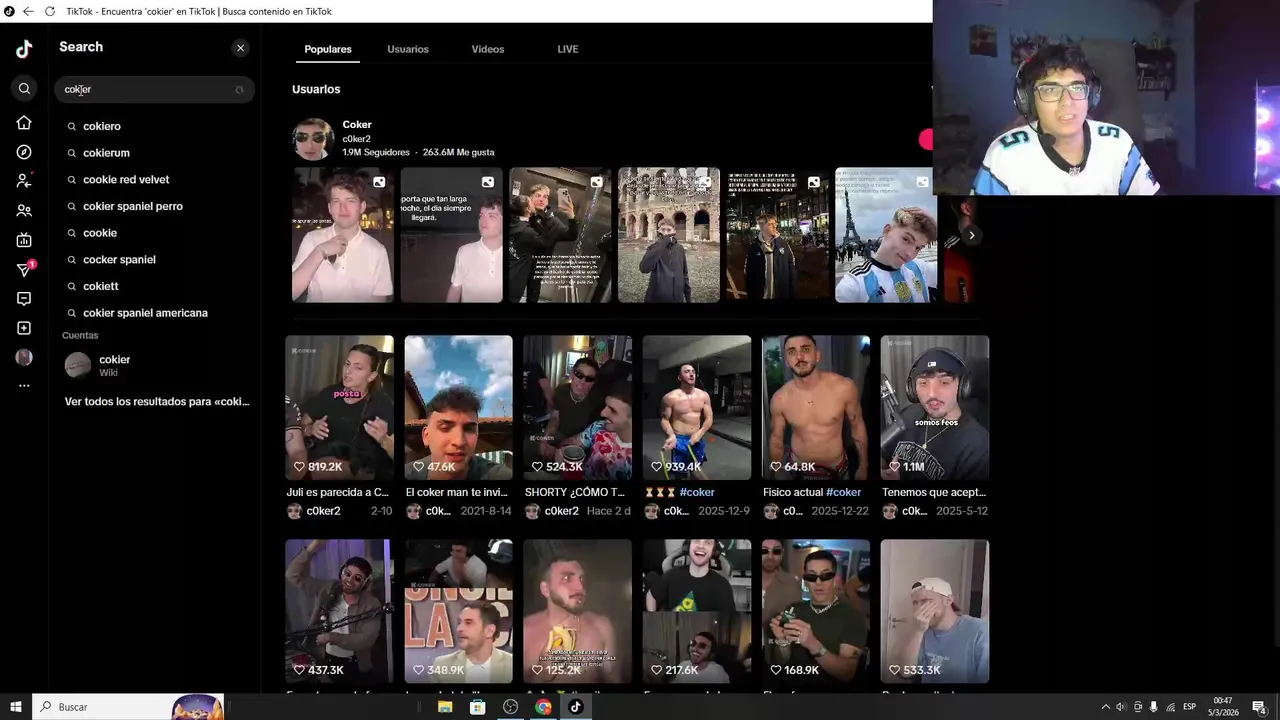Open video with 524.3K likes

[x=577, y=407]
